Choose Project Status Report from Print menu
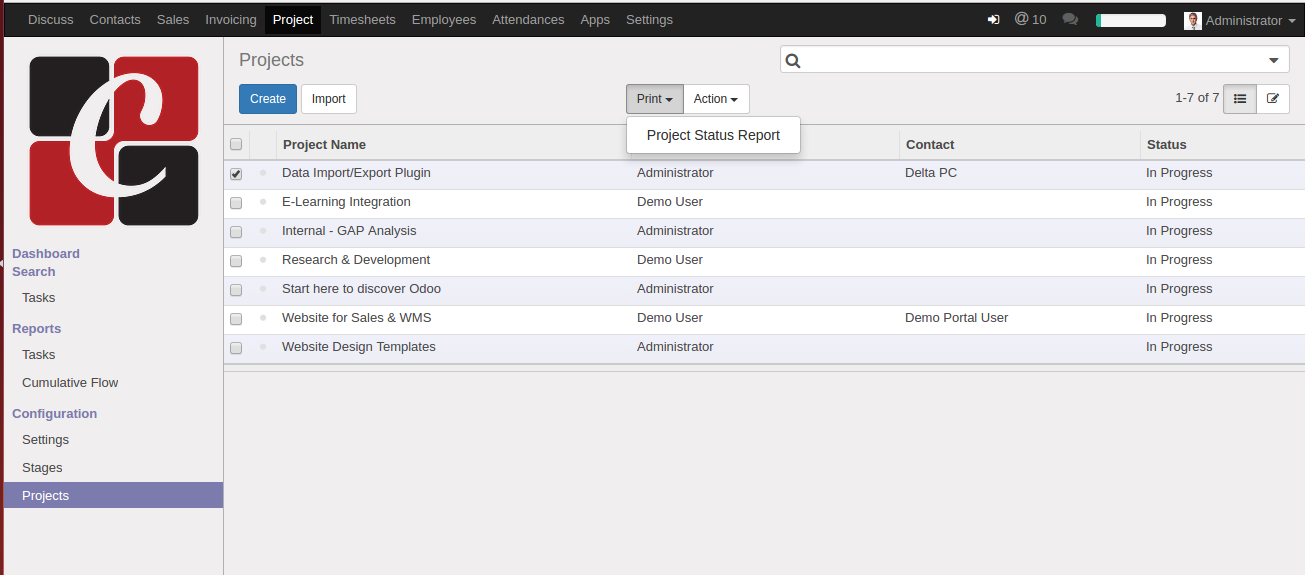This screenshot has width=1305, height=575. 713,136
